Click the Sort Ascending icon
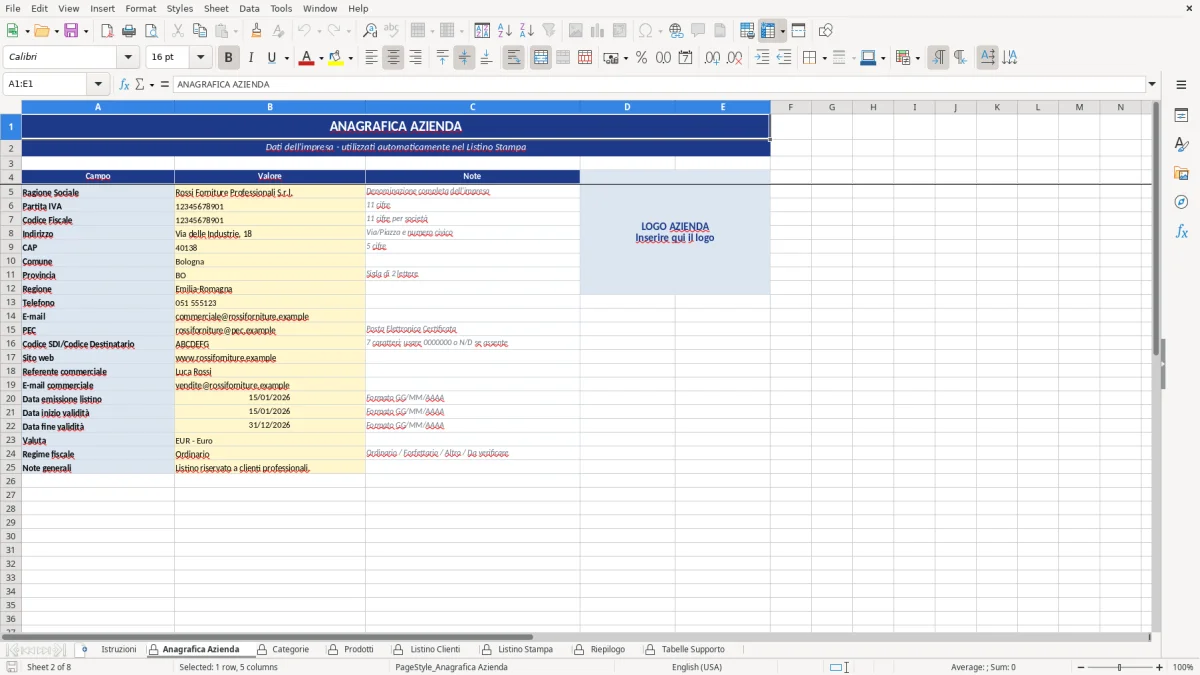The width and height of the screenshot is (1200, 675). click(x=505, y=31)
